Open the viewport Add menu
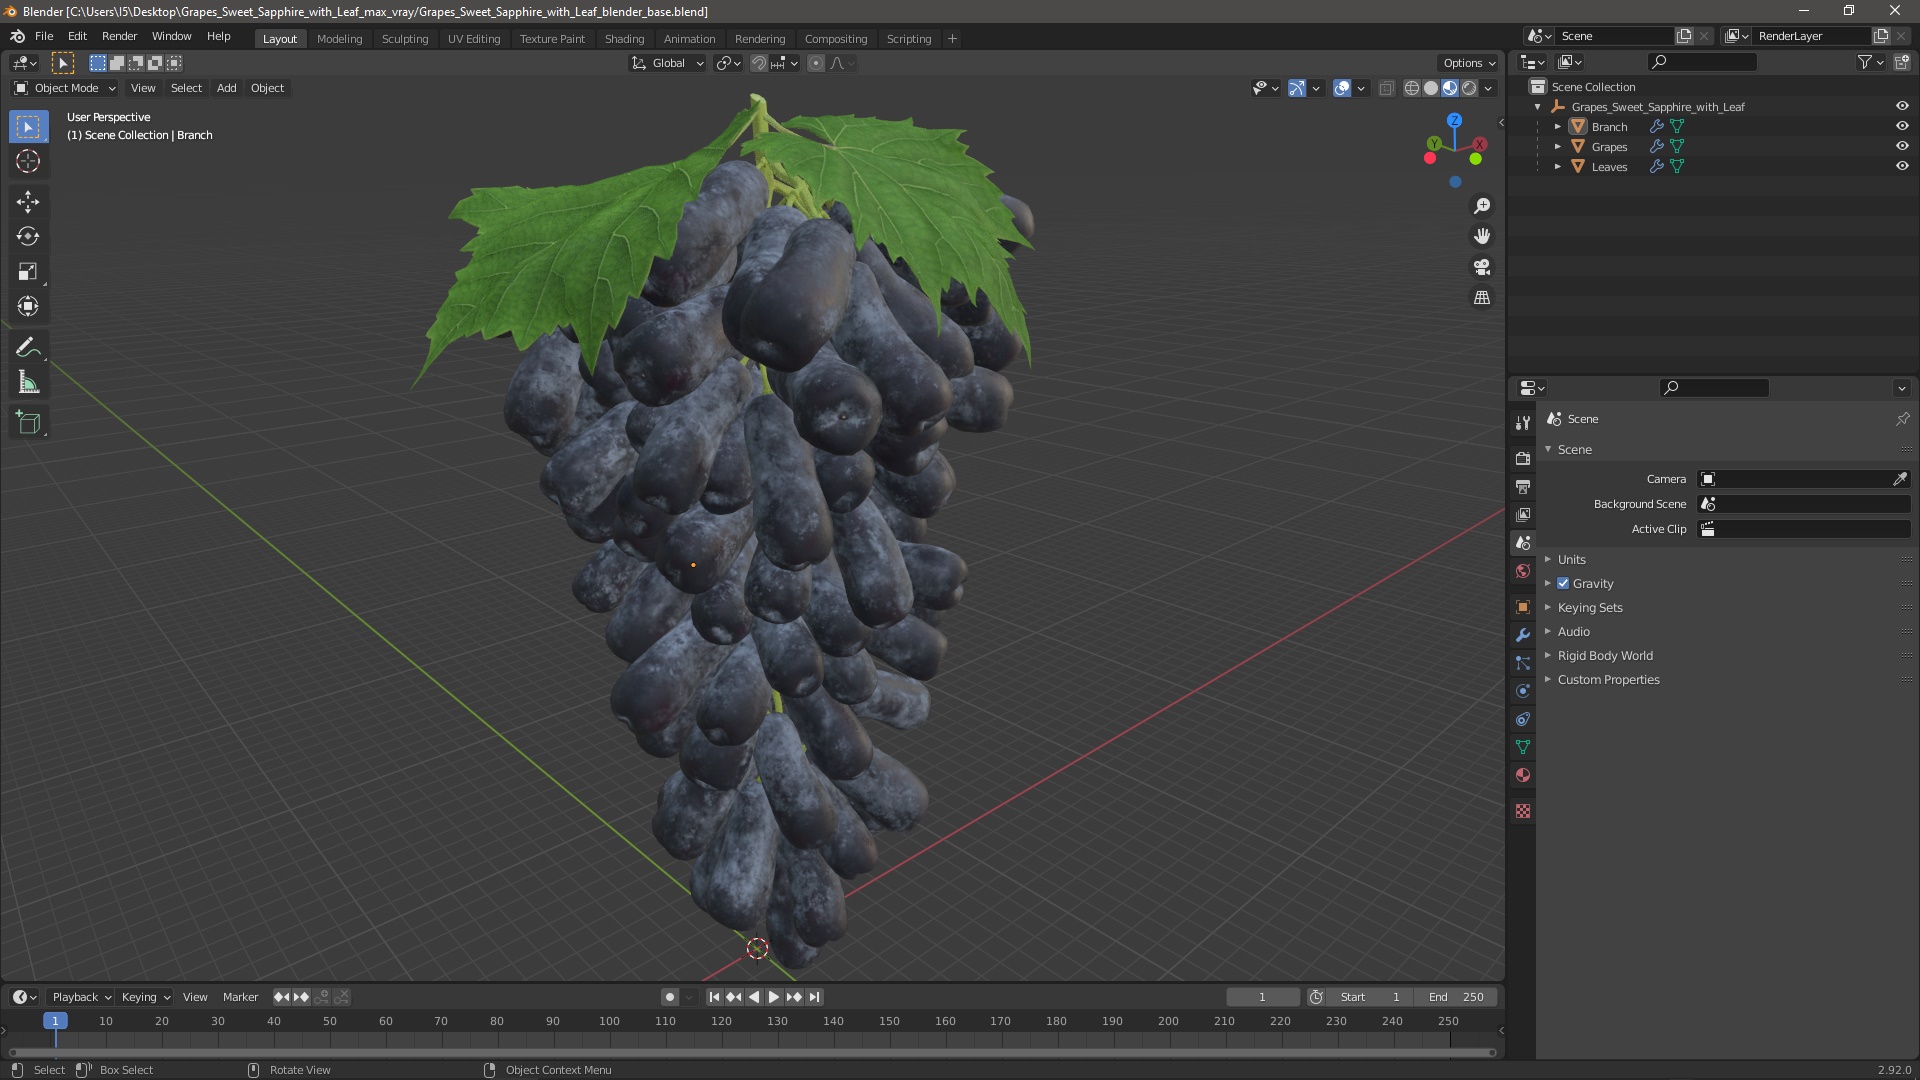Viewport: 1920px width, 1080px height. [x=227, y=88]
